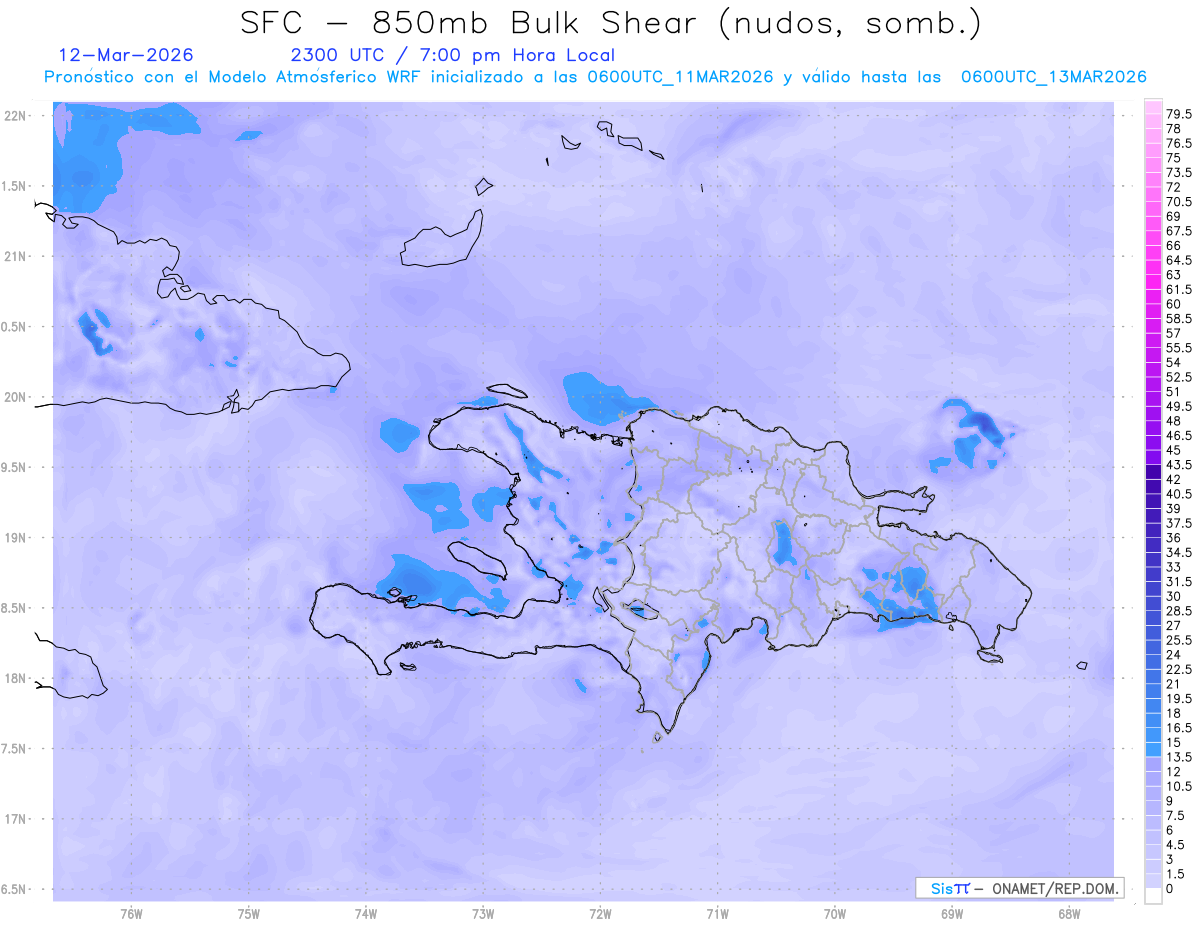Image resolution: width=1200 pixels, height=927 pixels.
Task: Click the '39' color bar value
Action: point(1174,509)
